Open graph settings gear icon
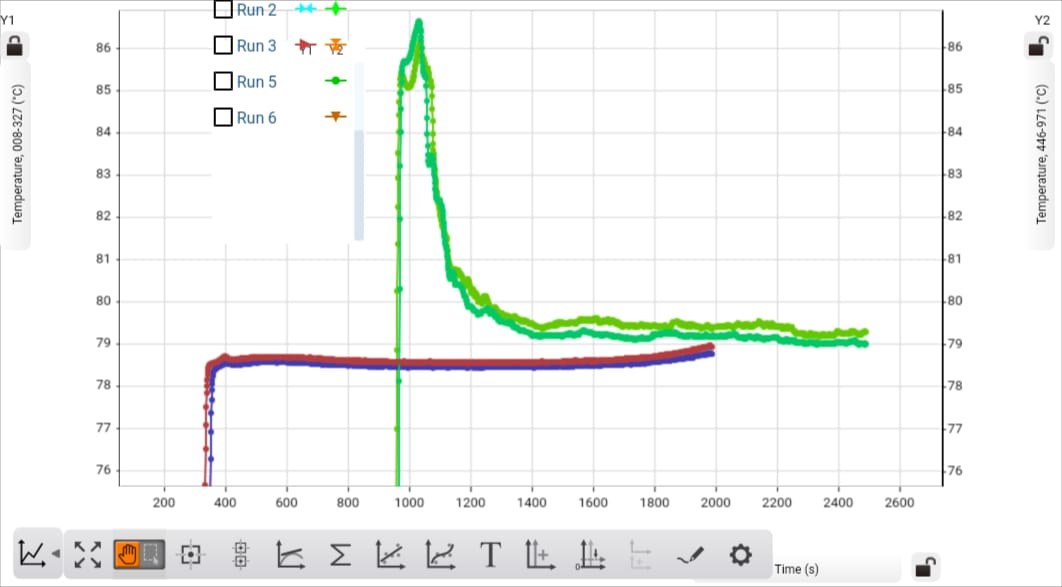 pyautogui.click(x=740, y=553)
